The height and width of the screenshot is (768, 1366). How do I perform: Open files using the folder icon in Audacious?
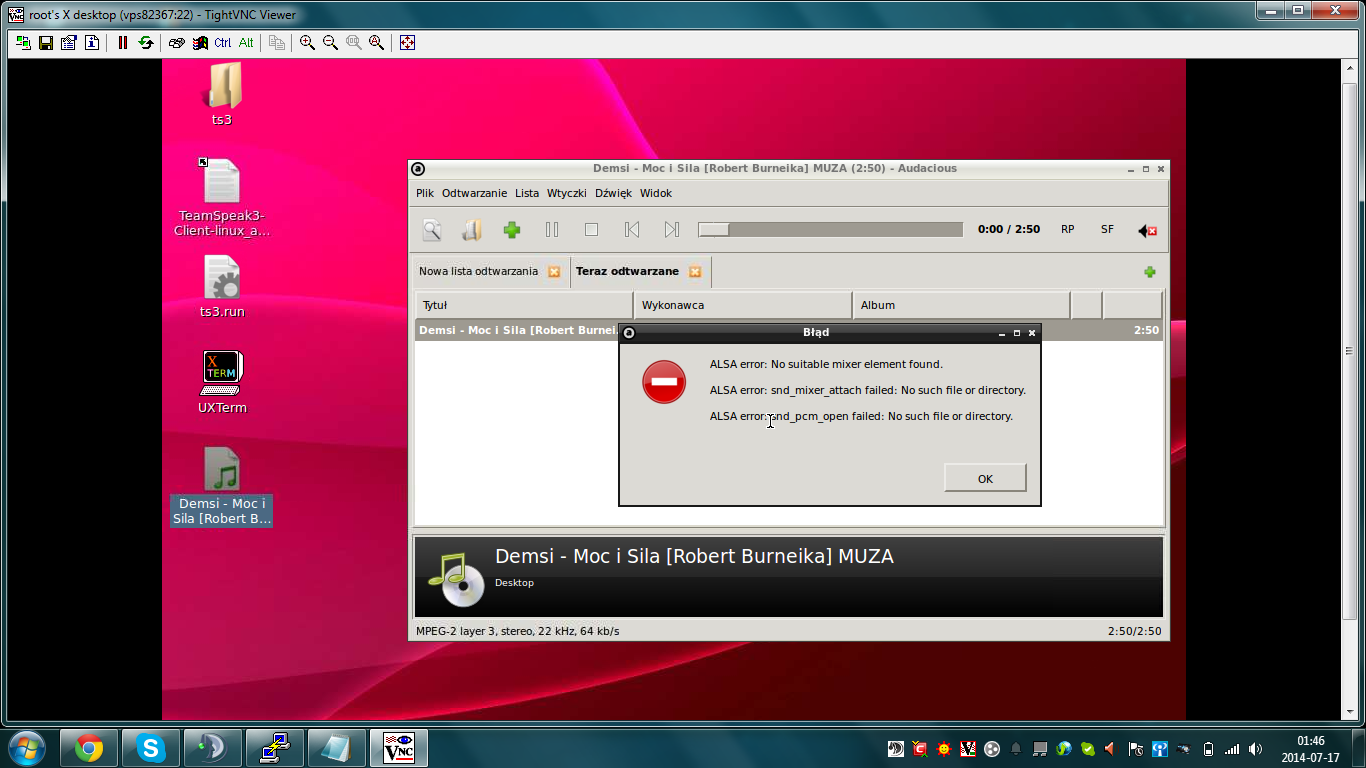[472, 230]
